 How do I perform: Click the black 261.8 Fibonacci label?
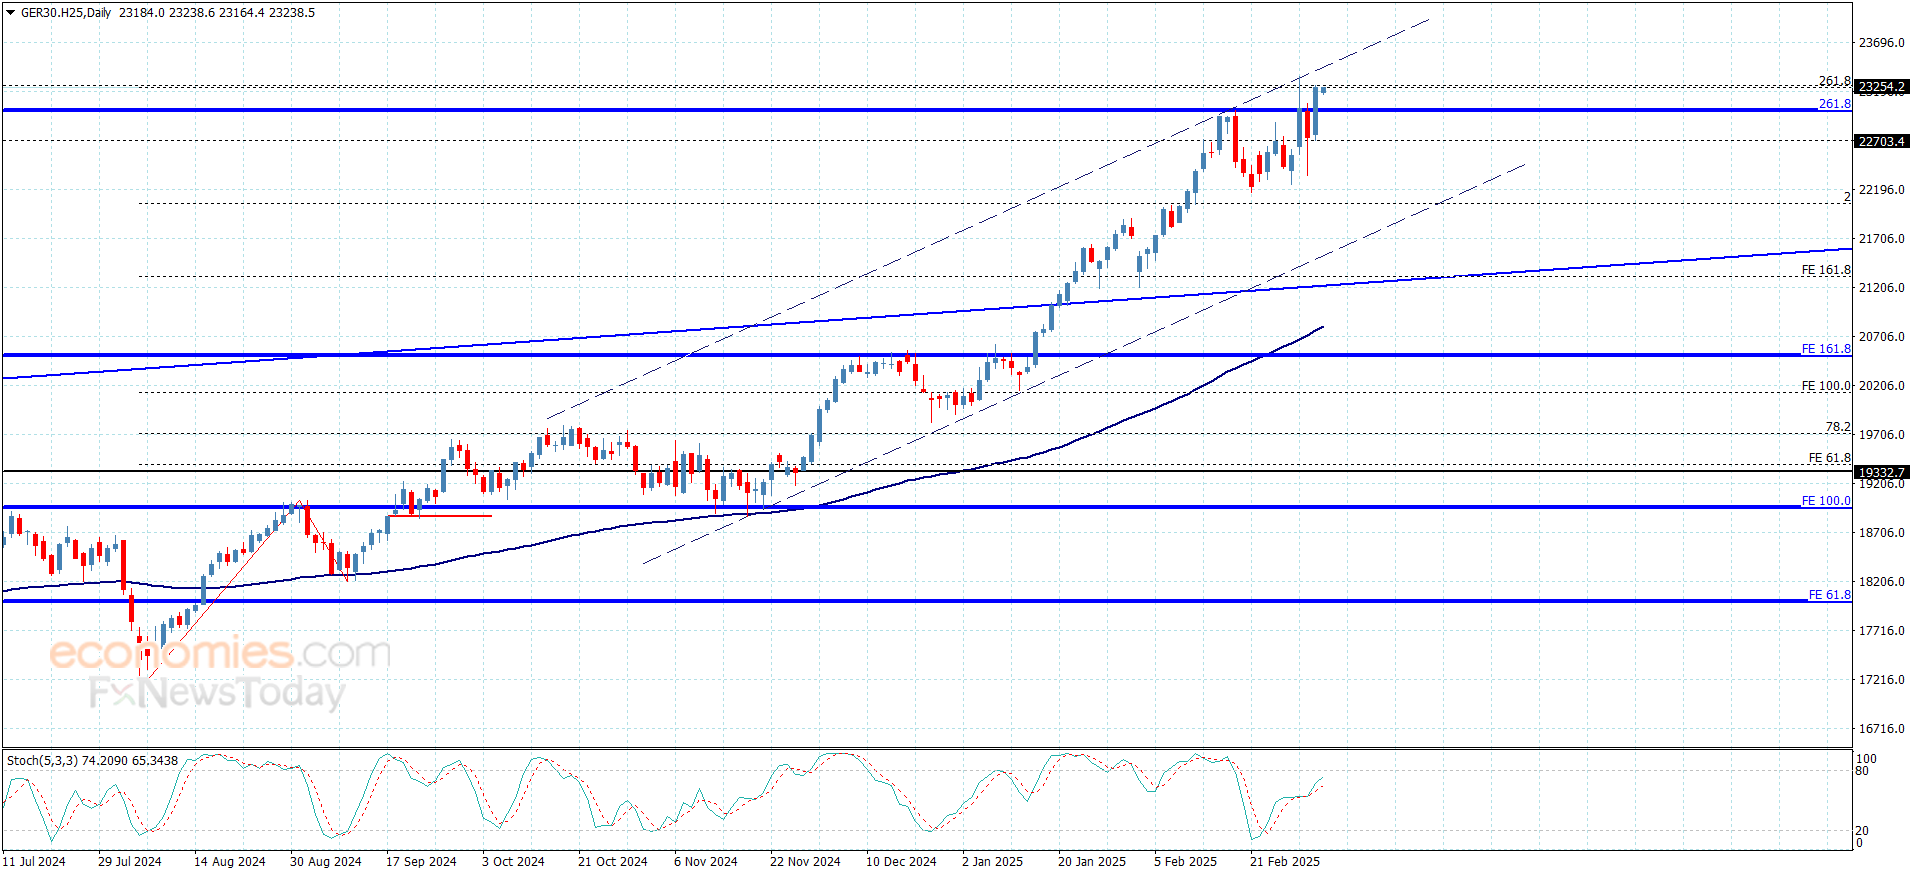1834,81
